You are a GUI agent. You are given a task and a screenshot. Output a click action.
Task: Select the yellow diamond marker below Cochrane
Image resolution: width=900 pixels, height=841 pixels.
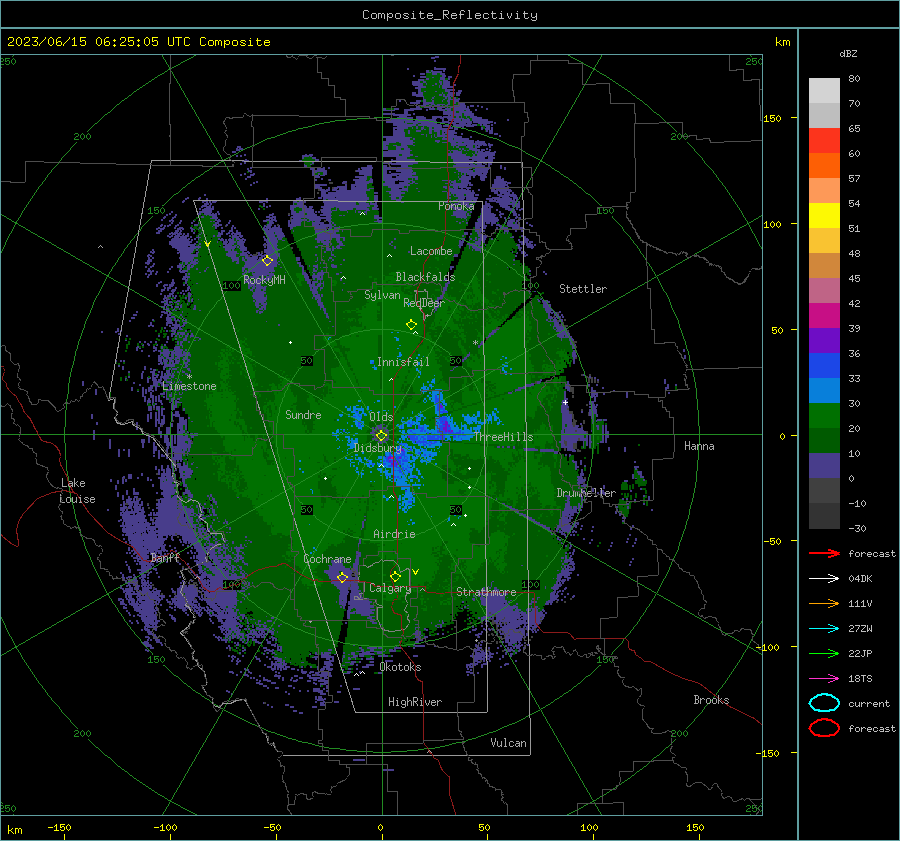(x=342, y=577)
